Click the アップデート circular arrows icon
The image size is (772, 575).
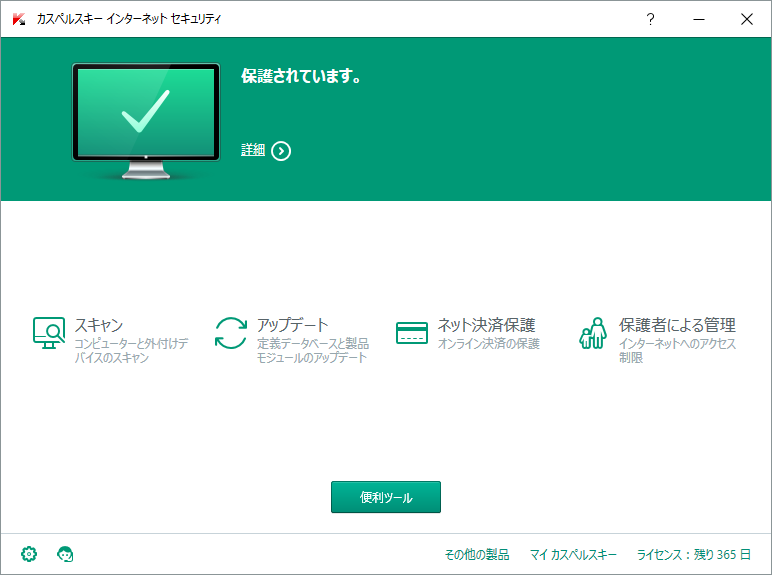(x=230, y=333)
